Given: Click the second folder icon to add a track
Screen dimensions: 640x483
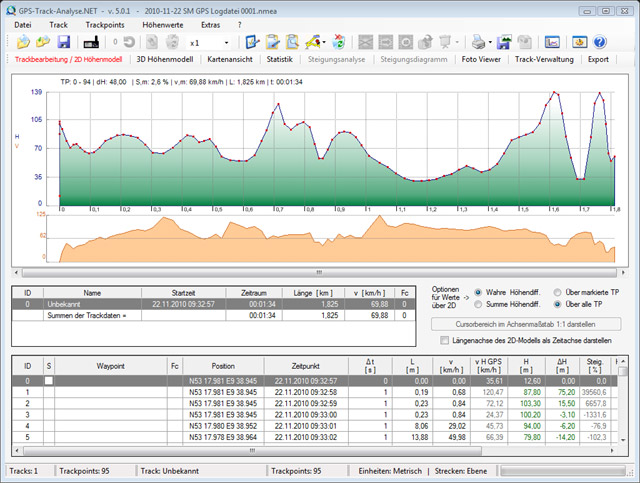Looking at the screenshot, I should [43, 42].
